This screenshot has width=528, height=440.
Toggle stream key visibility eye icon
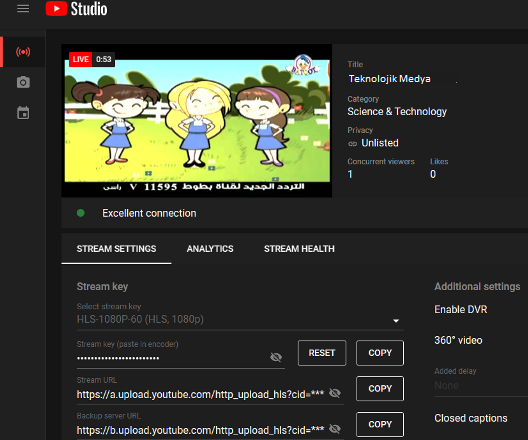[276, 357]
